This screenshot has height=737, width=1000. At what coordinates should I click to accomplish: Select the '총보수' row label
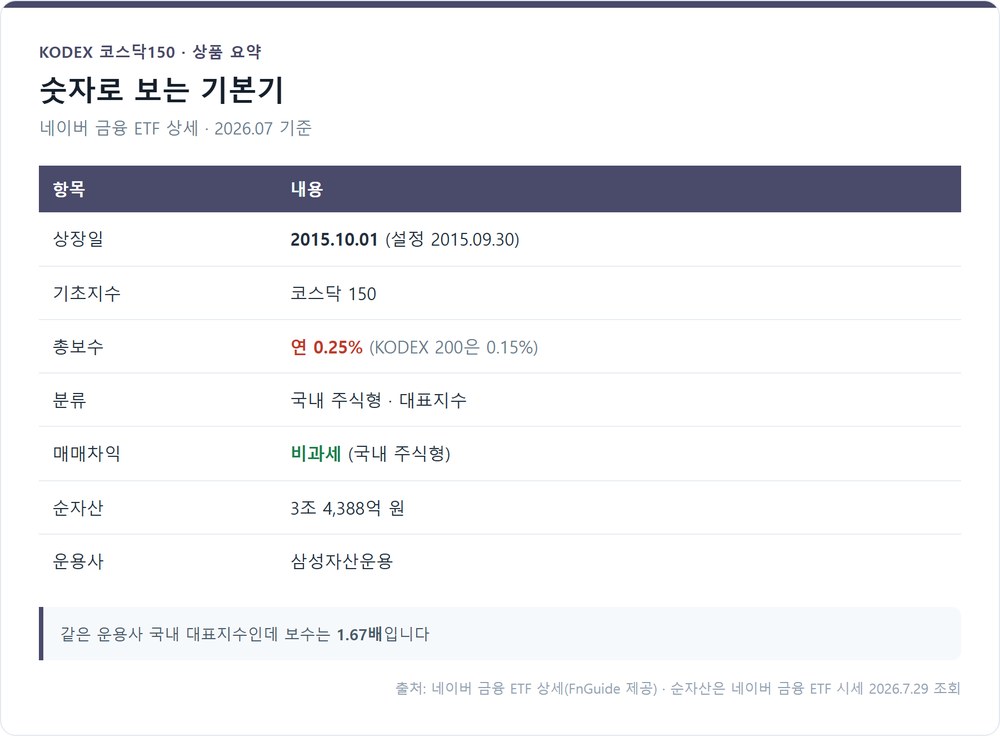coord(78,347)
